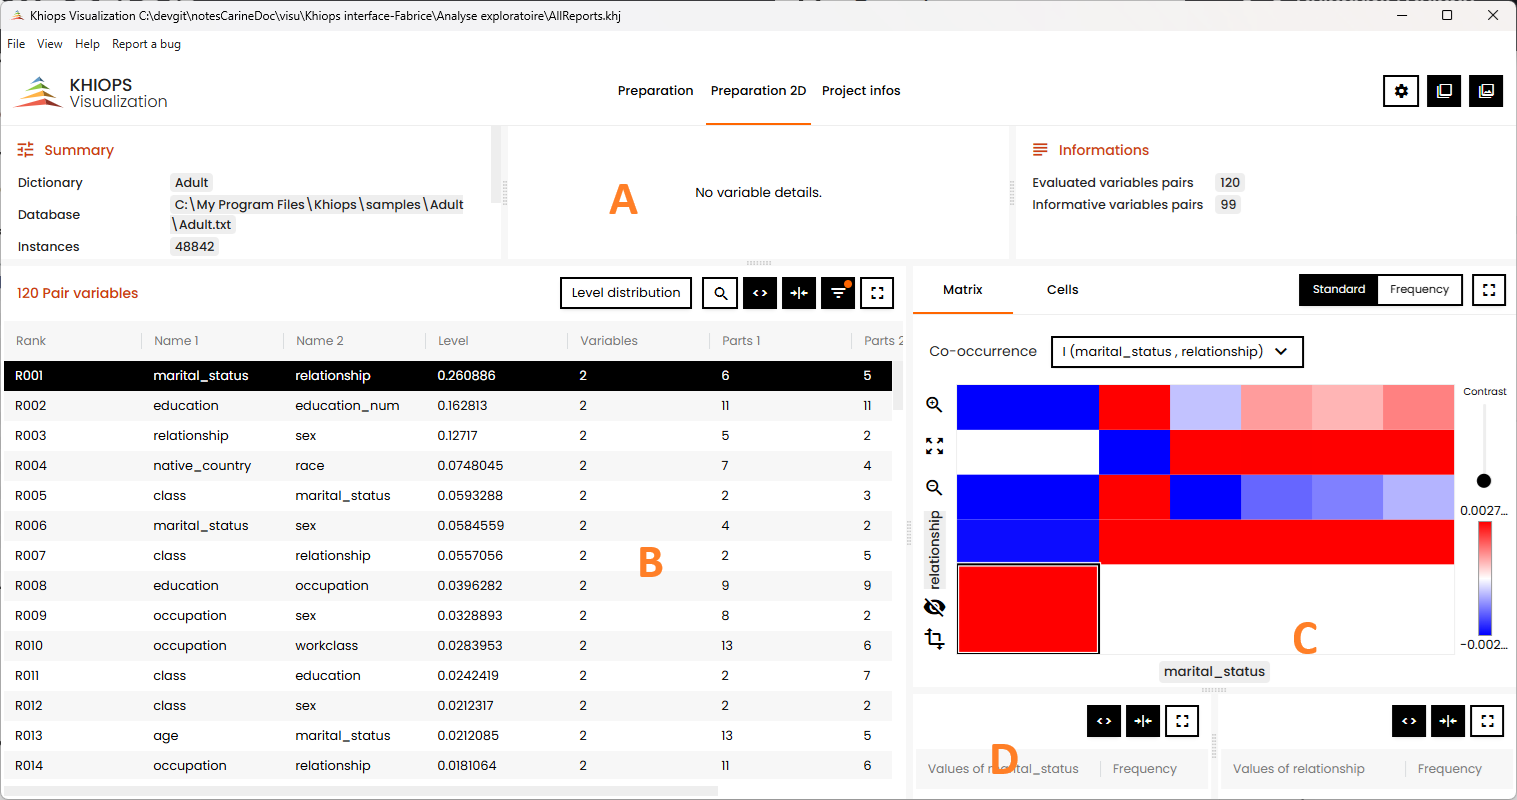The width and height of the screenshot is (1517, 800).
Task: Fullscreen relationship values table
Action: pyautogui.click(x=1487, y=720)
